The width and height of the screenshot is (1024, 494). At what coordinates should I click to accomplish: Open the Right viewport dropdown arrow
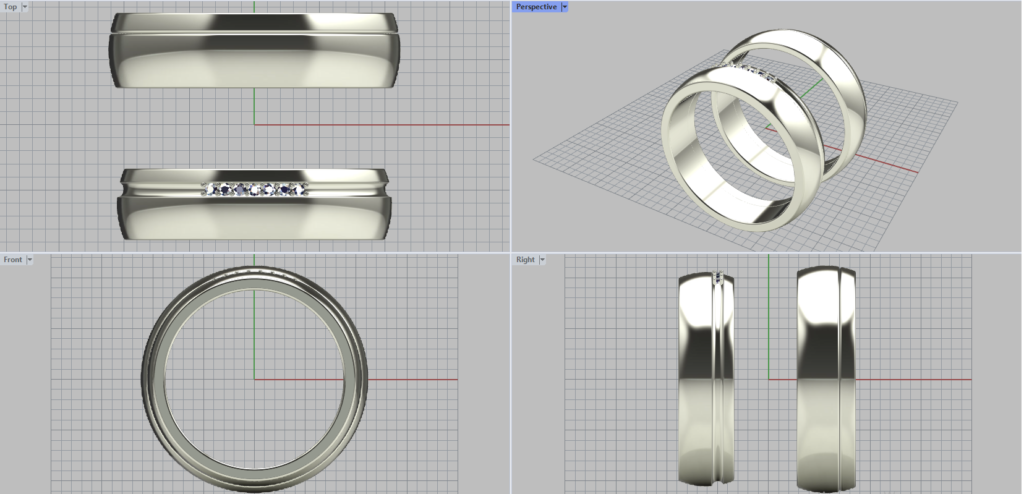(x=542, y=259)
